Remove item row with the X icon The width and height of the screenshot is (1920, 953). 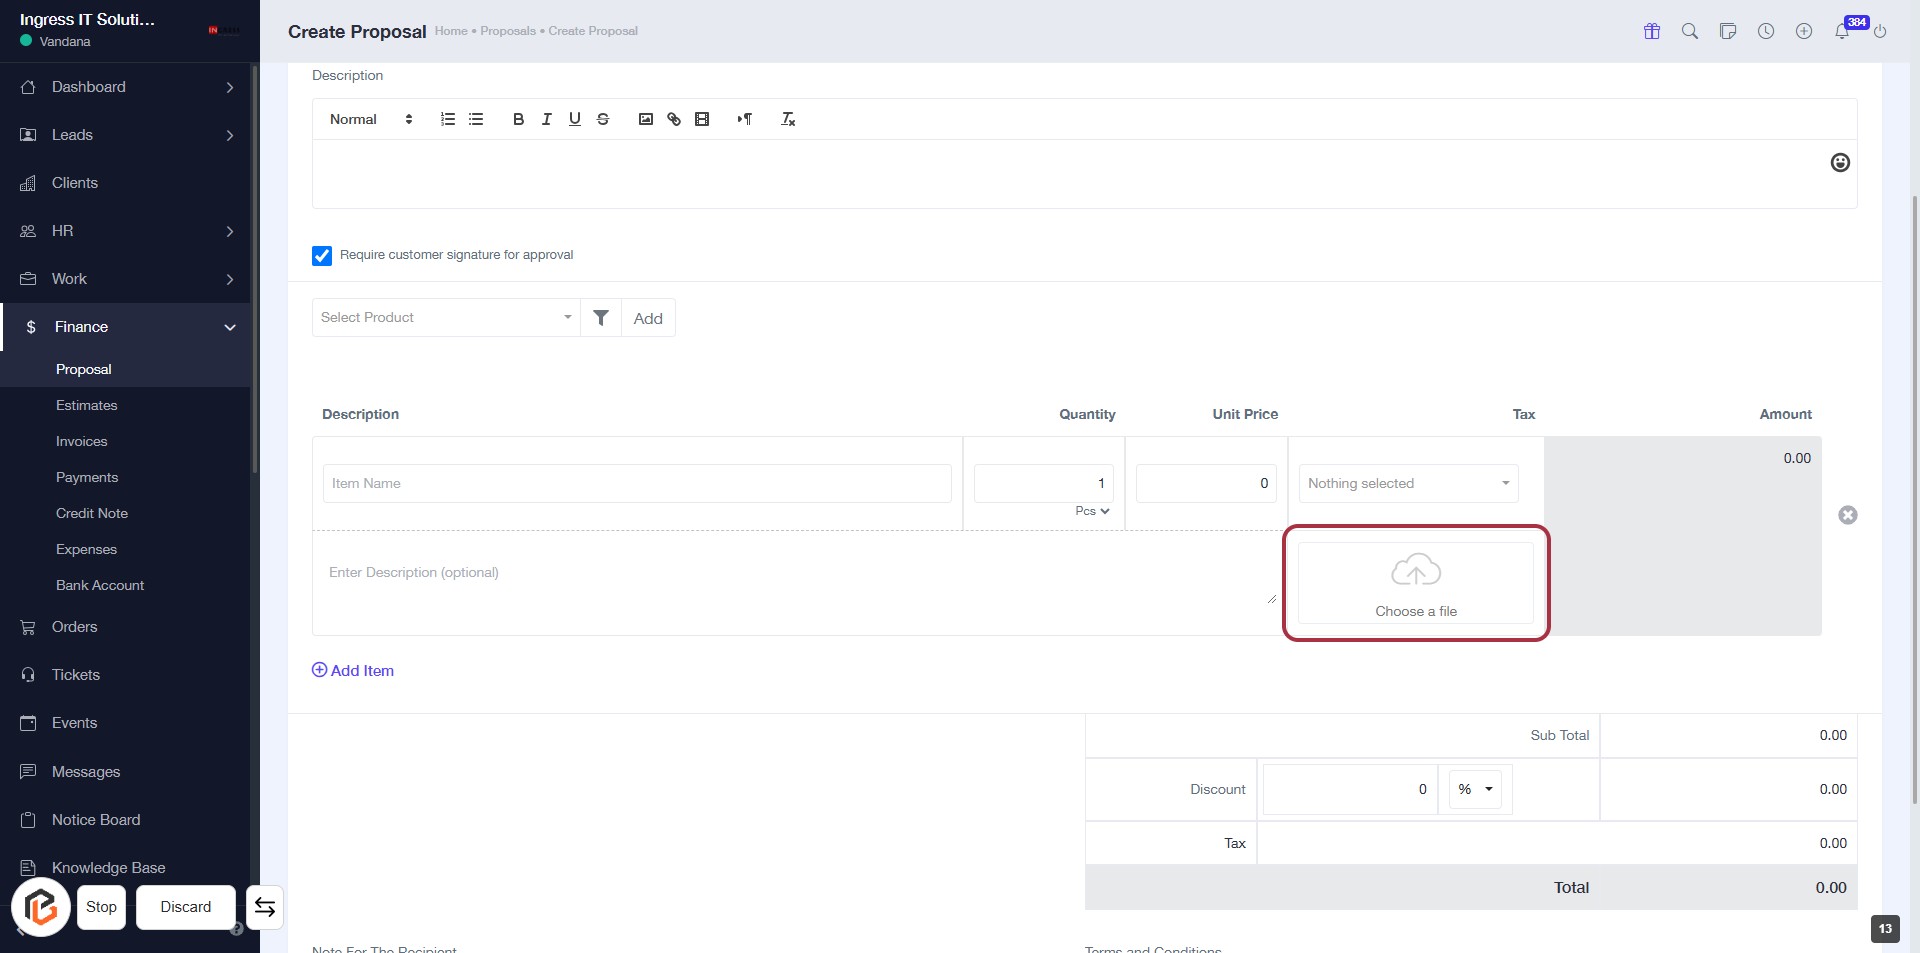pos(1847,515)
